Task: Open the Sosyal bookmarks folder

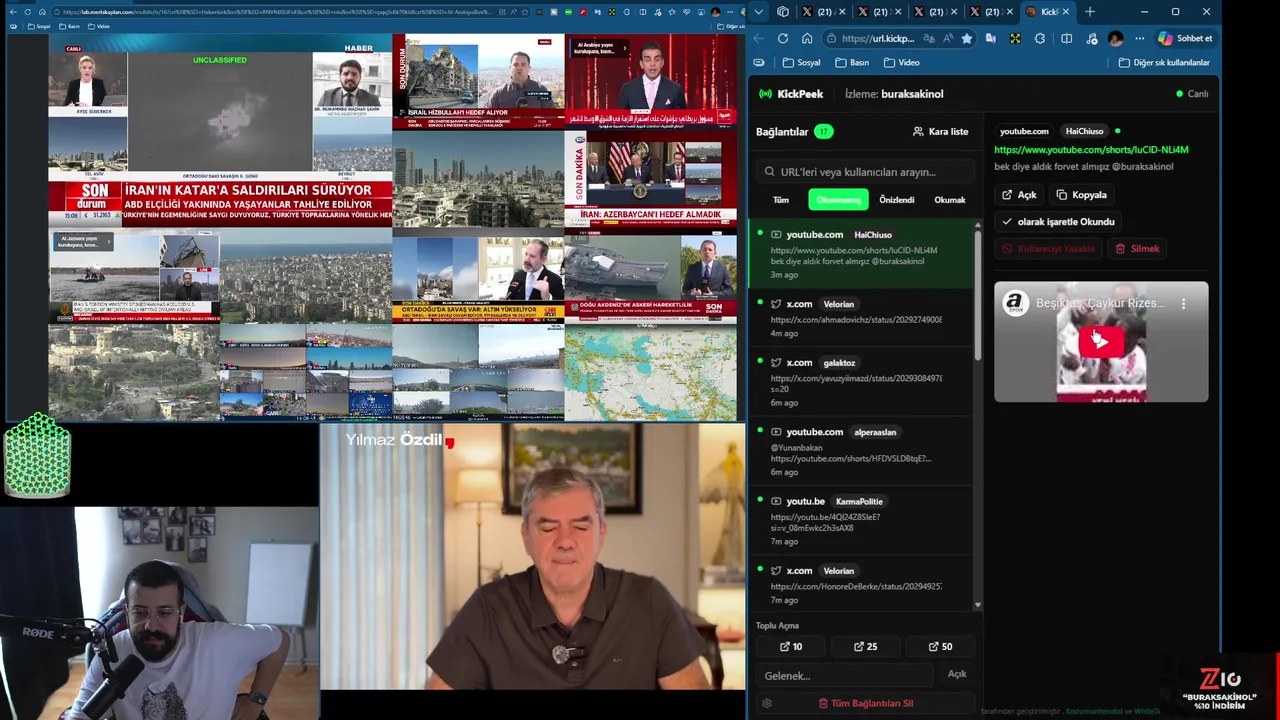Action: coord(802,62)
